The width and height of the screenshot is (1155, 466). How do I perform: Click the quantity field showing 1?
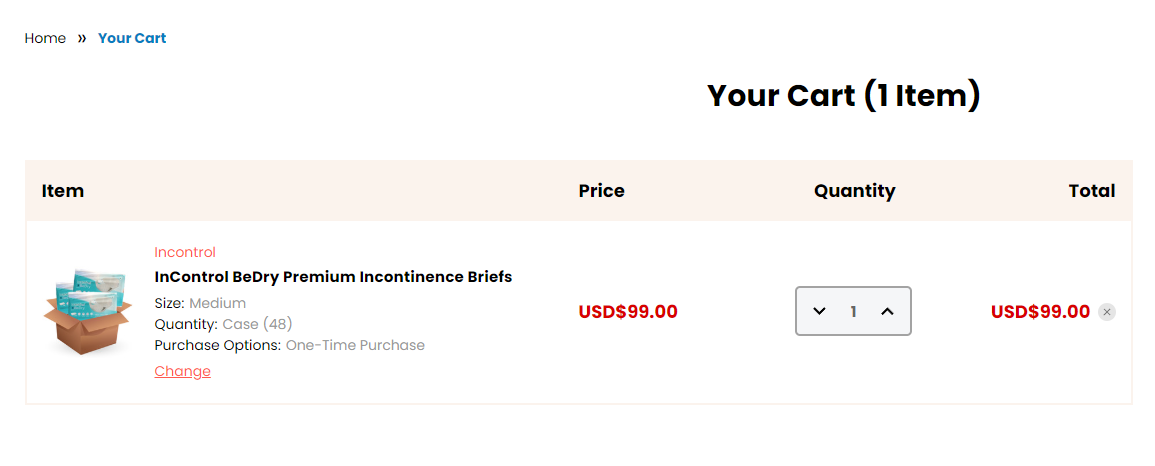pyautogui.click(x=853, y=311)
